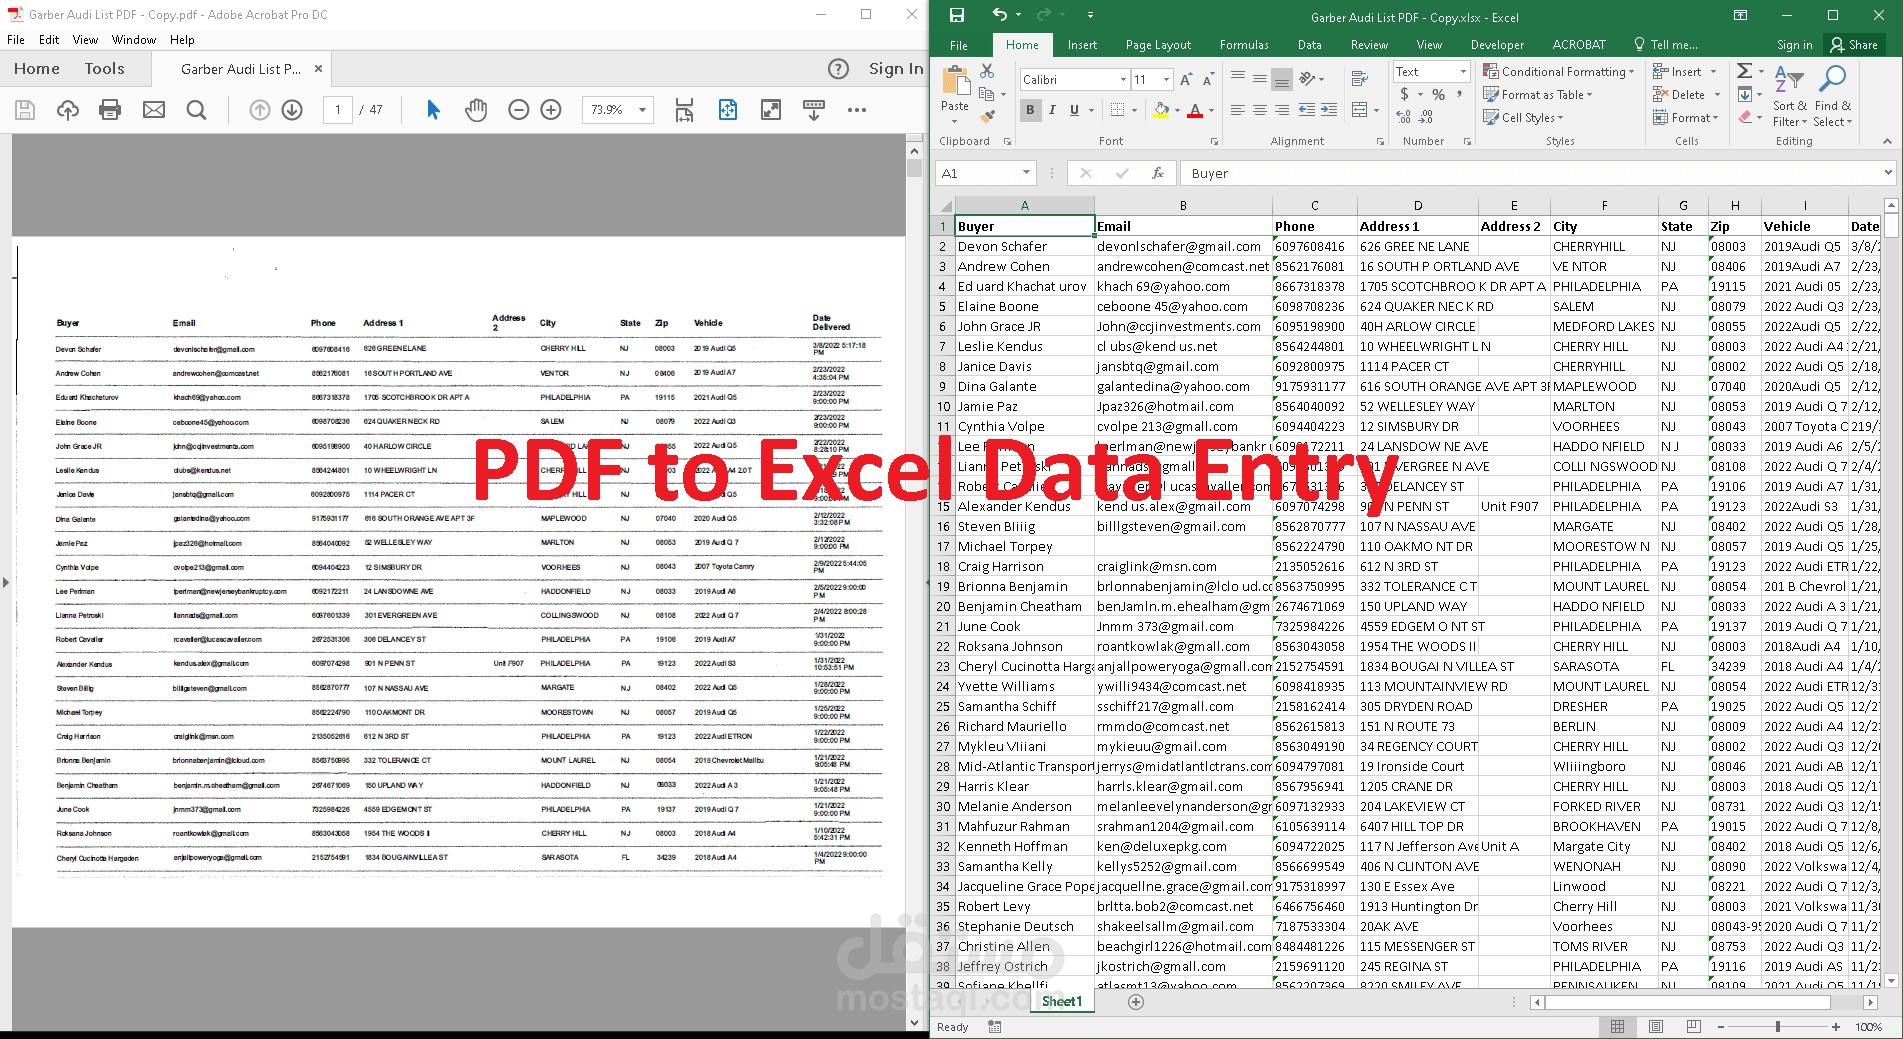Viewport: 1903px width, 1039px height.
Task: Switch to Page Break Preview in Excel status bar
Action: pyautogui.click(x=1693, y=1027)
